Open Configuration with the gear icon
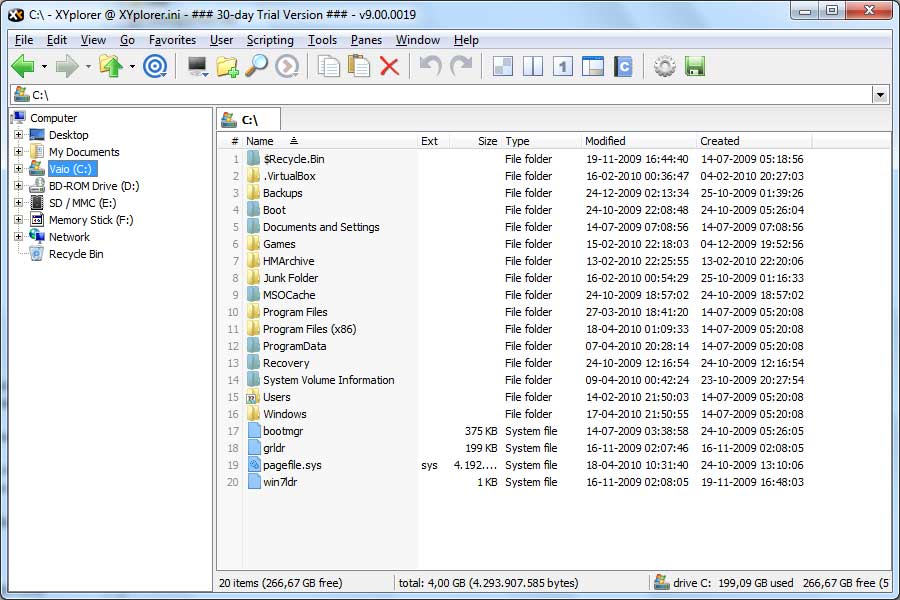 (664, 67)
